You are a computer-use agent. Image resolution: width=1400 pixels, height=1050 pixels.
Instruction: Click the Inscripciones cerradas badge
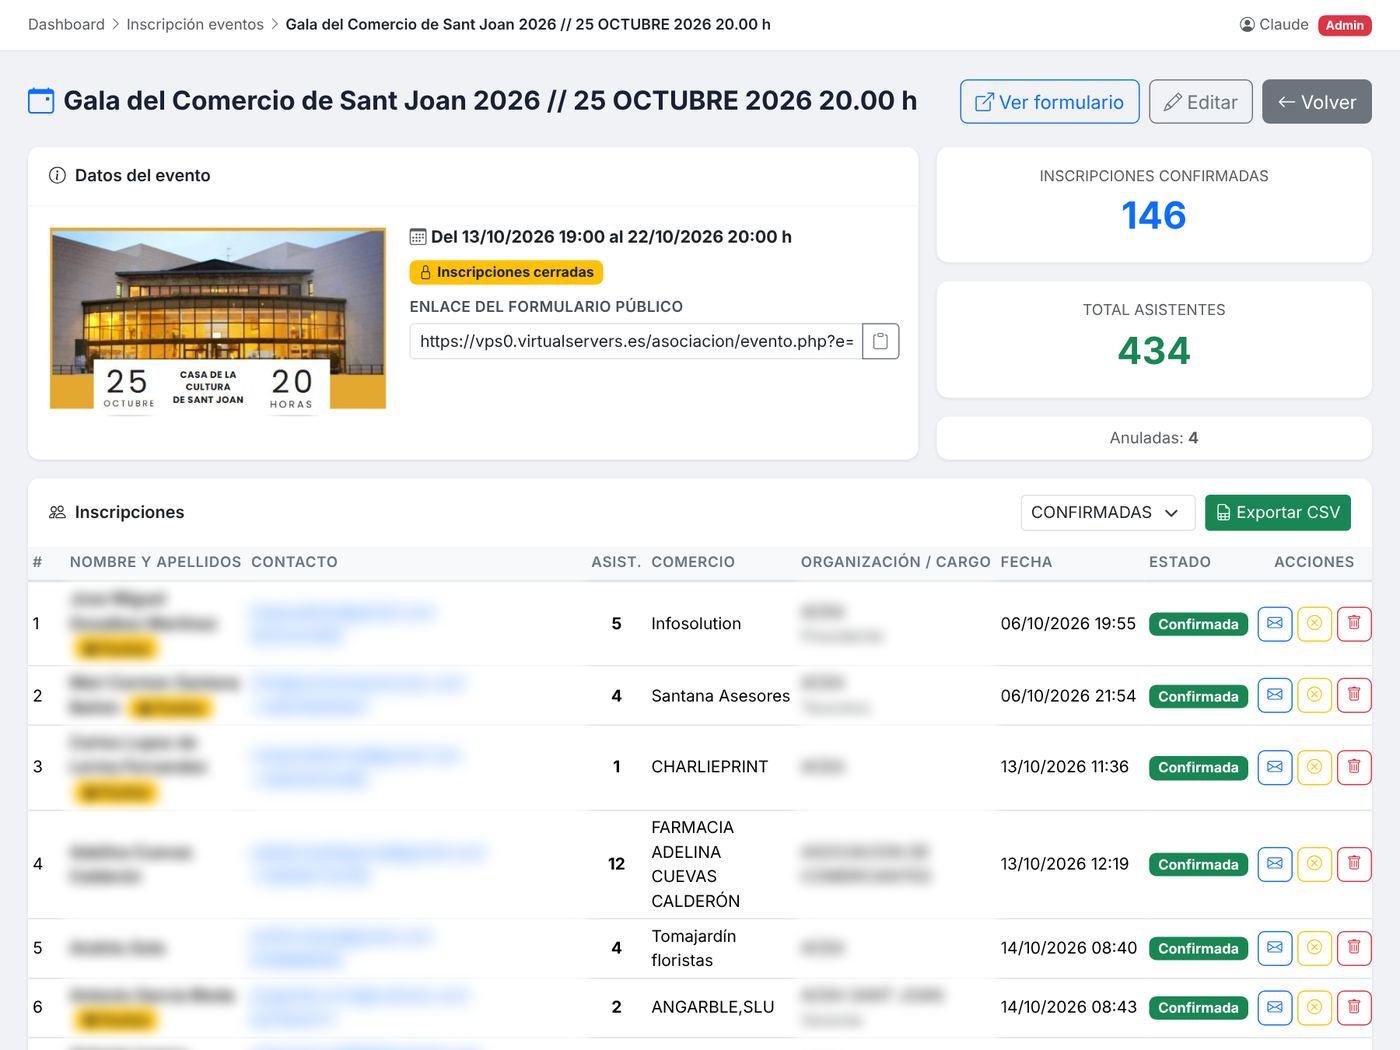pos(506,272)
